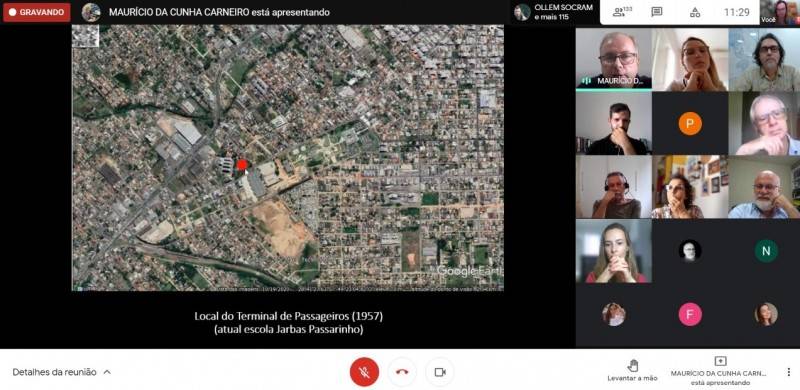The height and width of the screenshot is (390, 800).
Task: Select the MAURÍCIO D... video tile
Action: (614, 60)
